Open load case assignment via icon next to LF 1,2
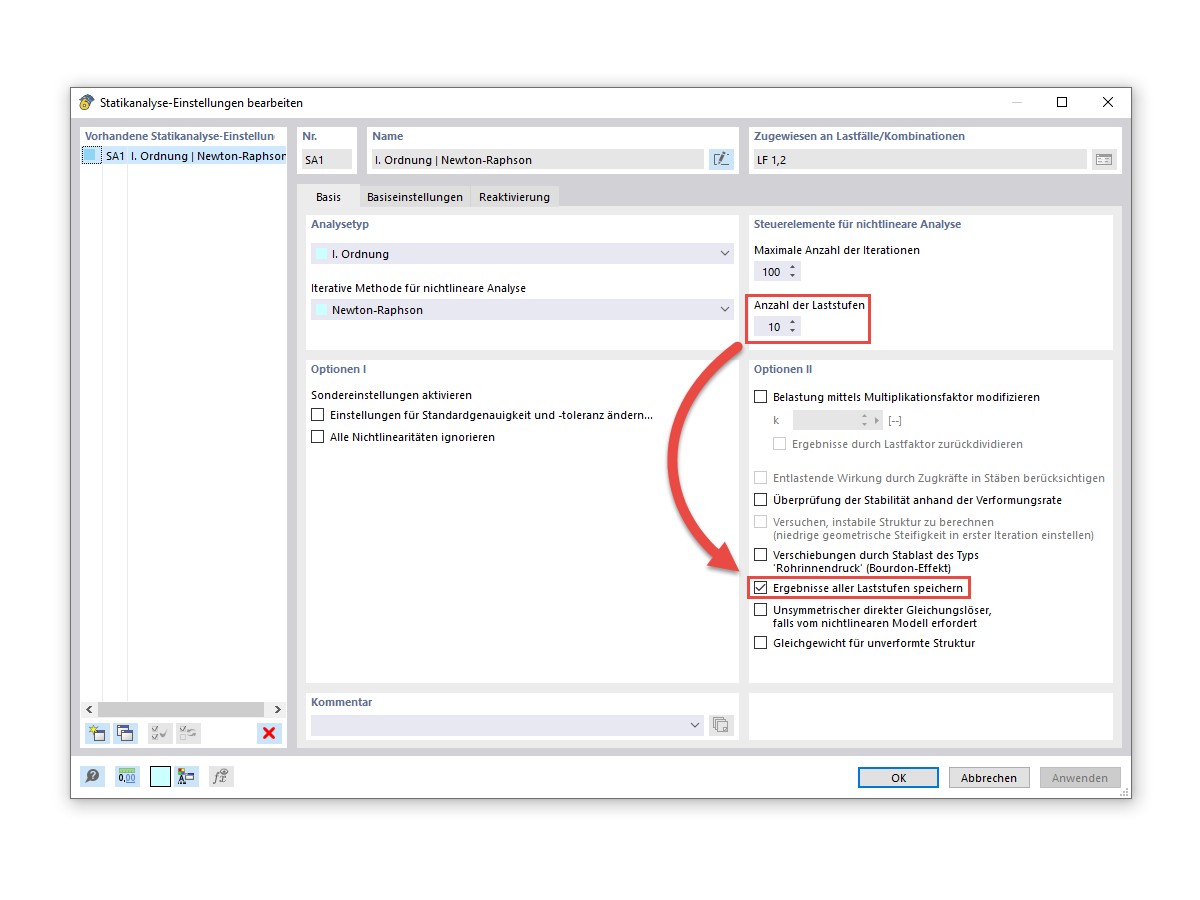1200x900 pixels. click(1104, 158)
